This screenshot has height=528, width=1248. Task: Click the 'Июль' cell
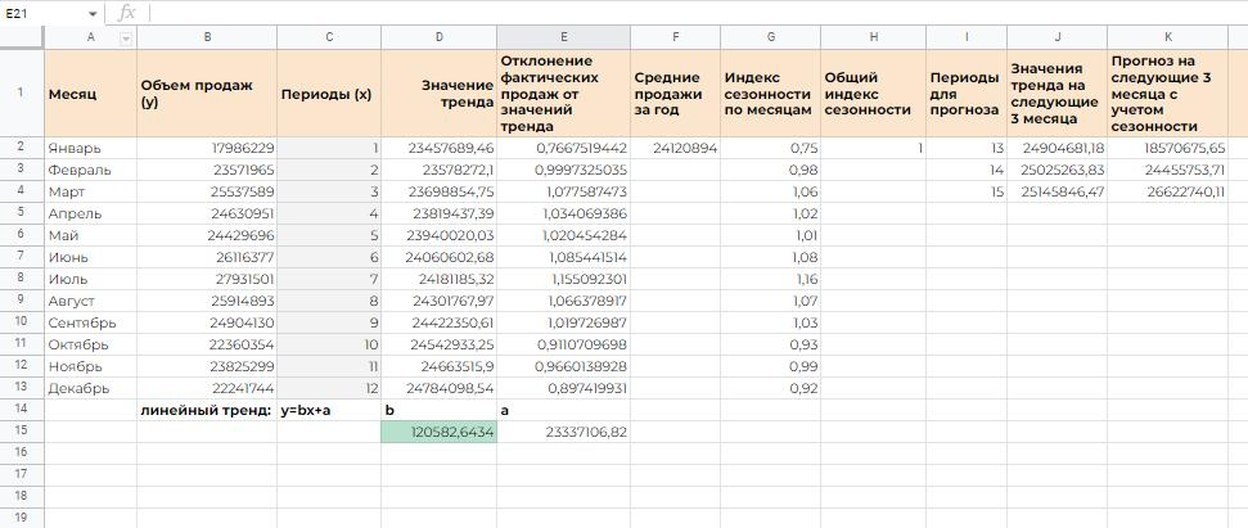click(90, 279)
